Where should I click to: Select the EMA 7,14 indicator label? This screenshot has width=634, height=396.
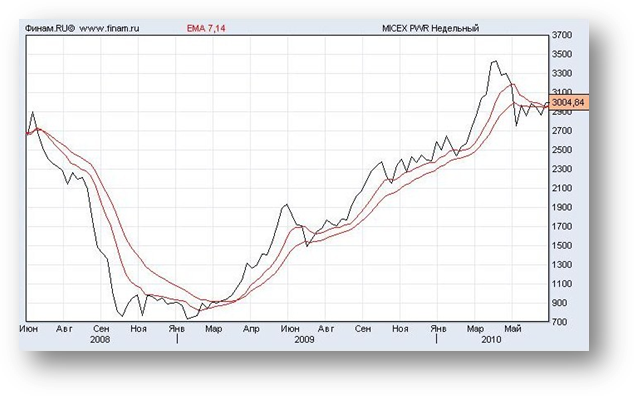tap(206, 28)
